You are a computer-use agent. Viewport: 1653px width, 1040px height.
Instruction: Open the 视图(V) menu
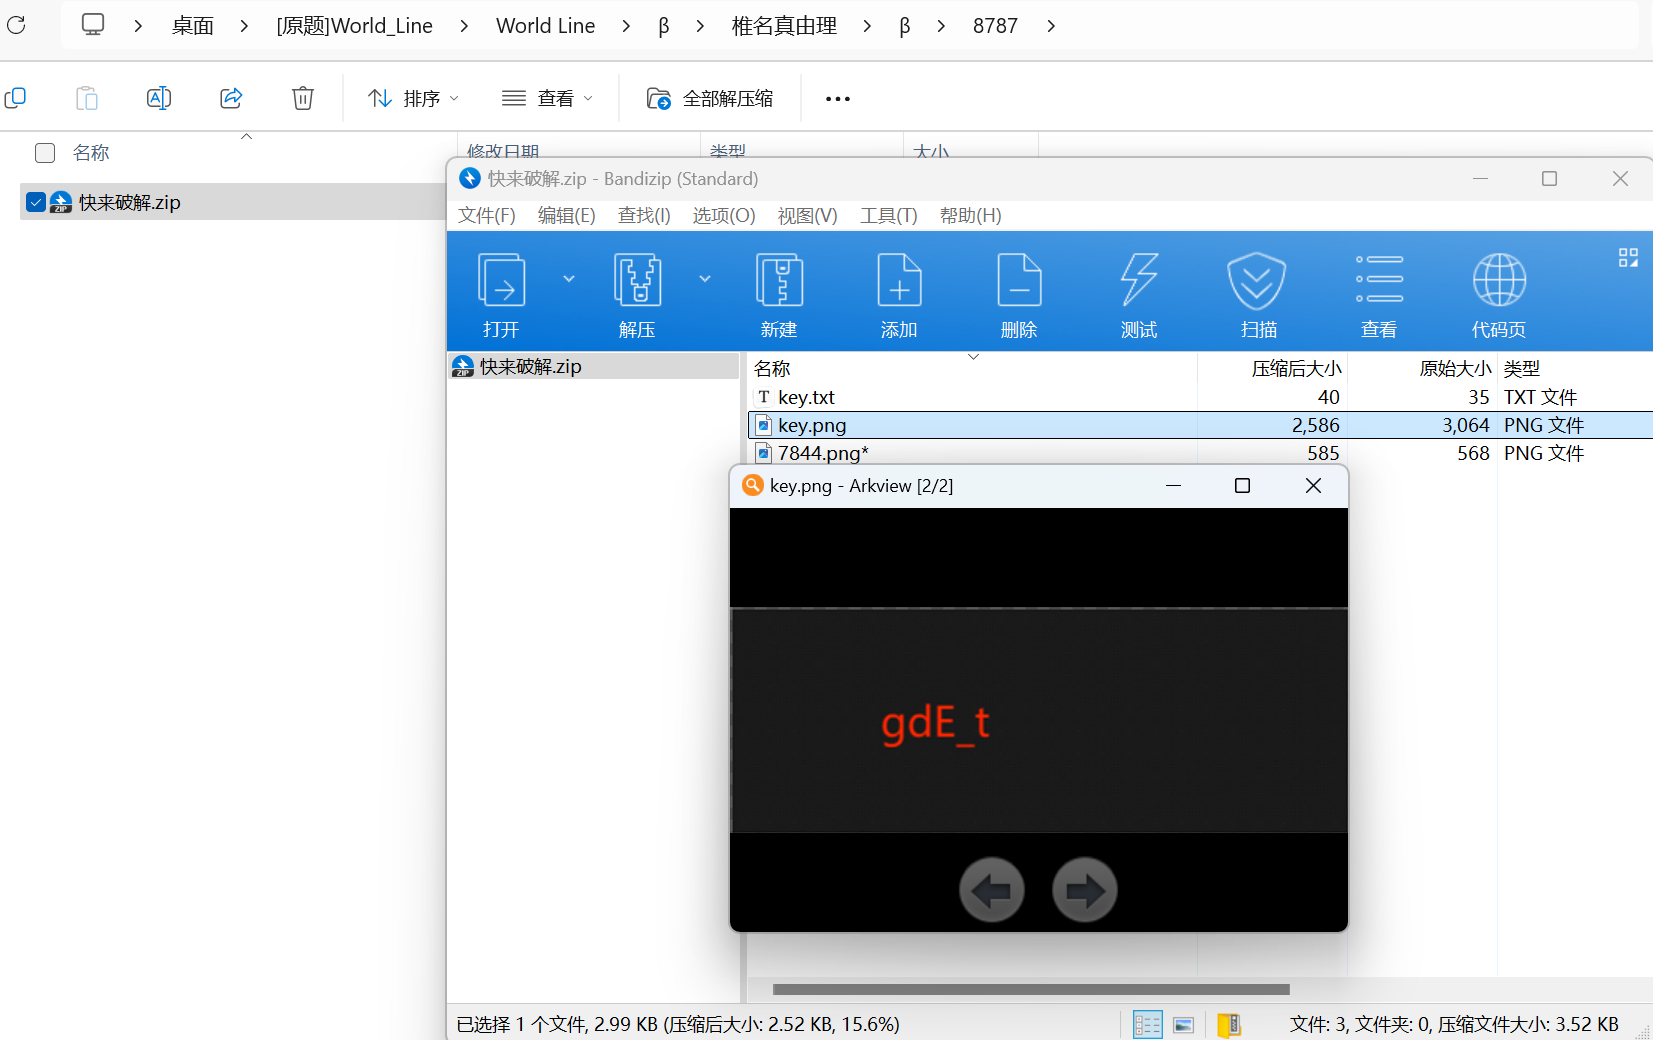(x=808, y=216)
